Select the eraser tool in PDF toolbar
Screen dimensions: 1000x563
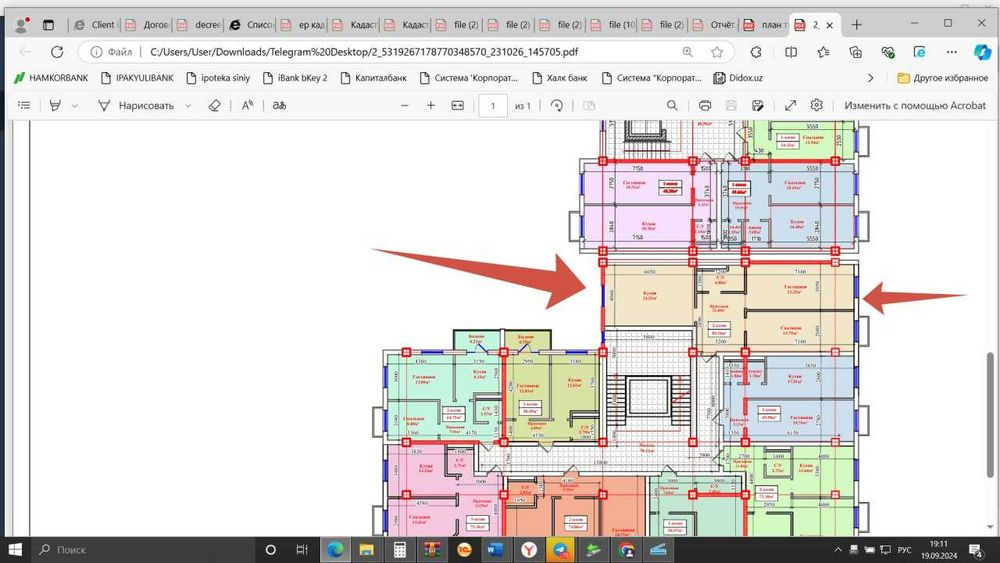click(212, 105)
